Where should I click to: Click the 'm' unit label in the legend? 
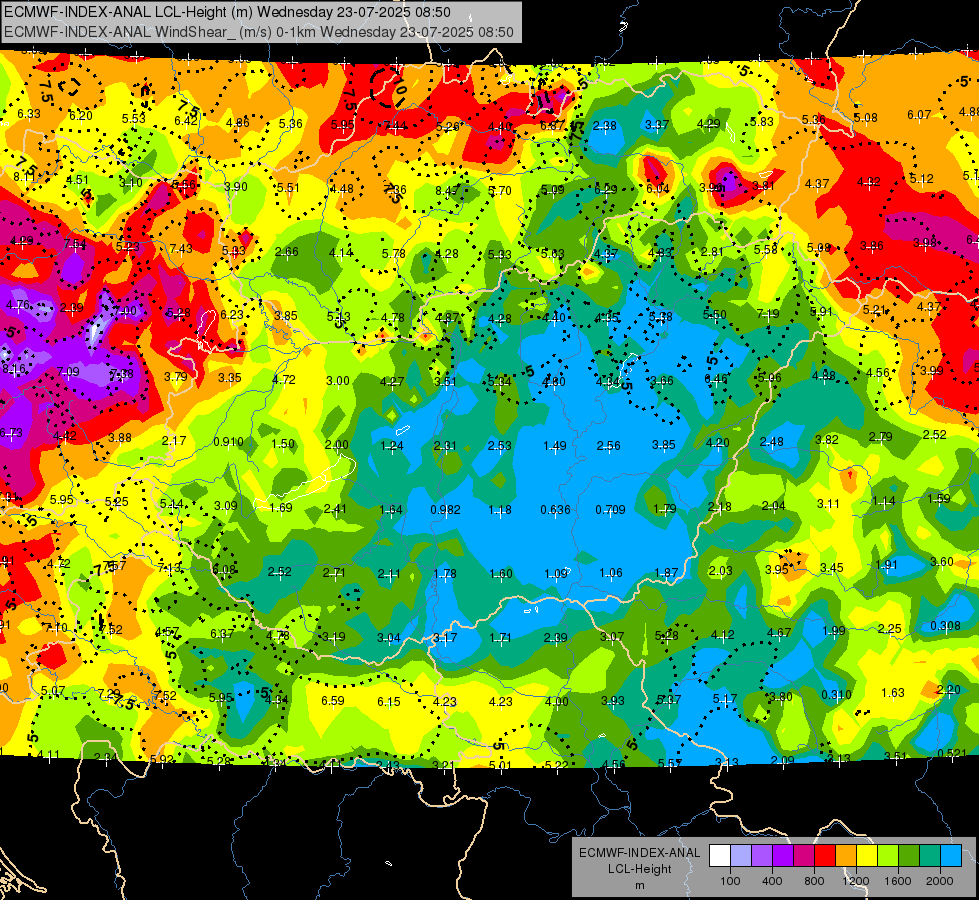point(640,885)
